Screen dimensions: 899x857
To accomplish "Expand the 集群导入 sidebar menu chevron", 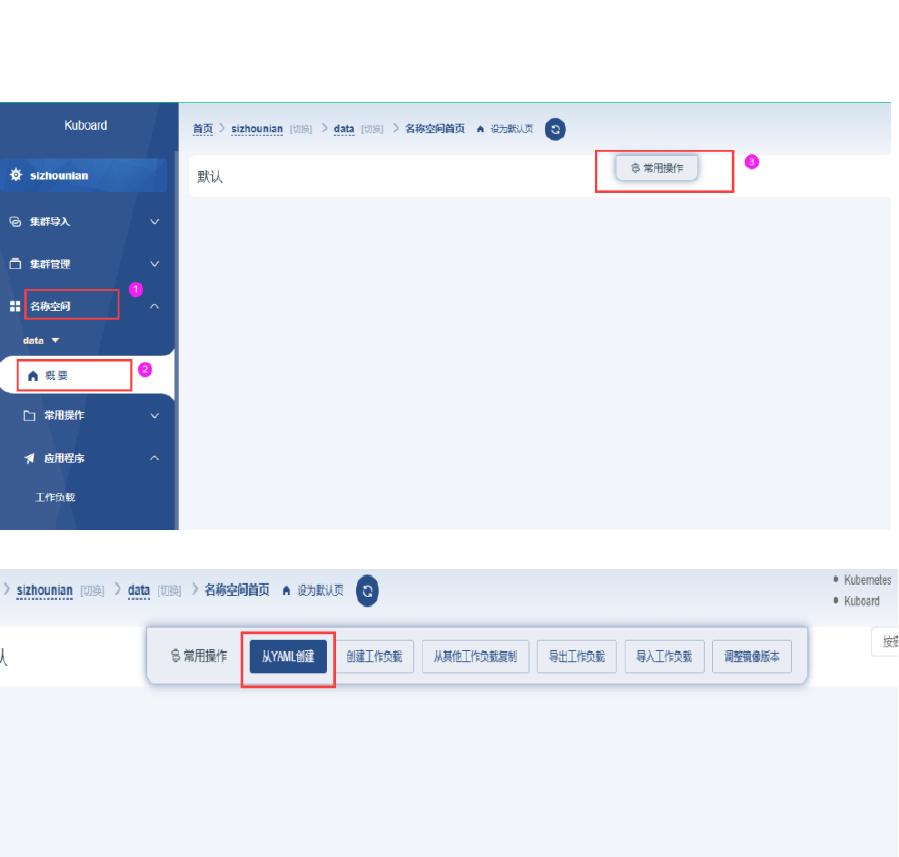I will (x=154, y=221).
